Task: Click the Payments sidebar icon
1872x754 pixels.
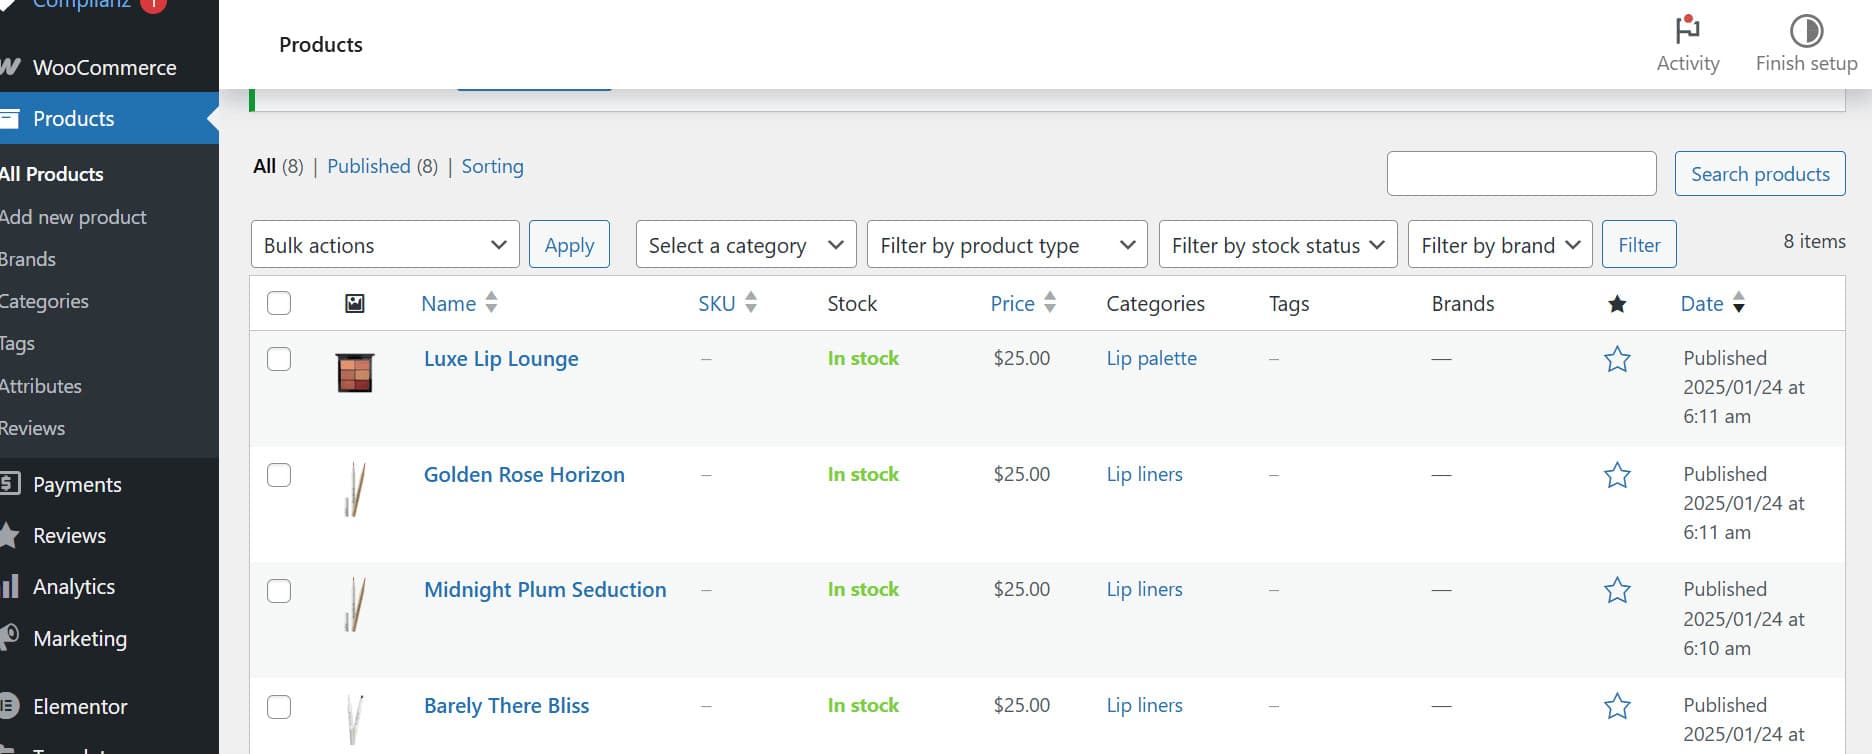Action: point(9,484)
